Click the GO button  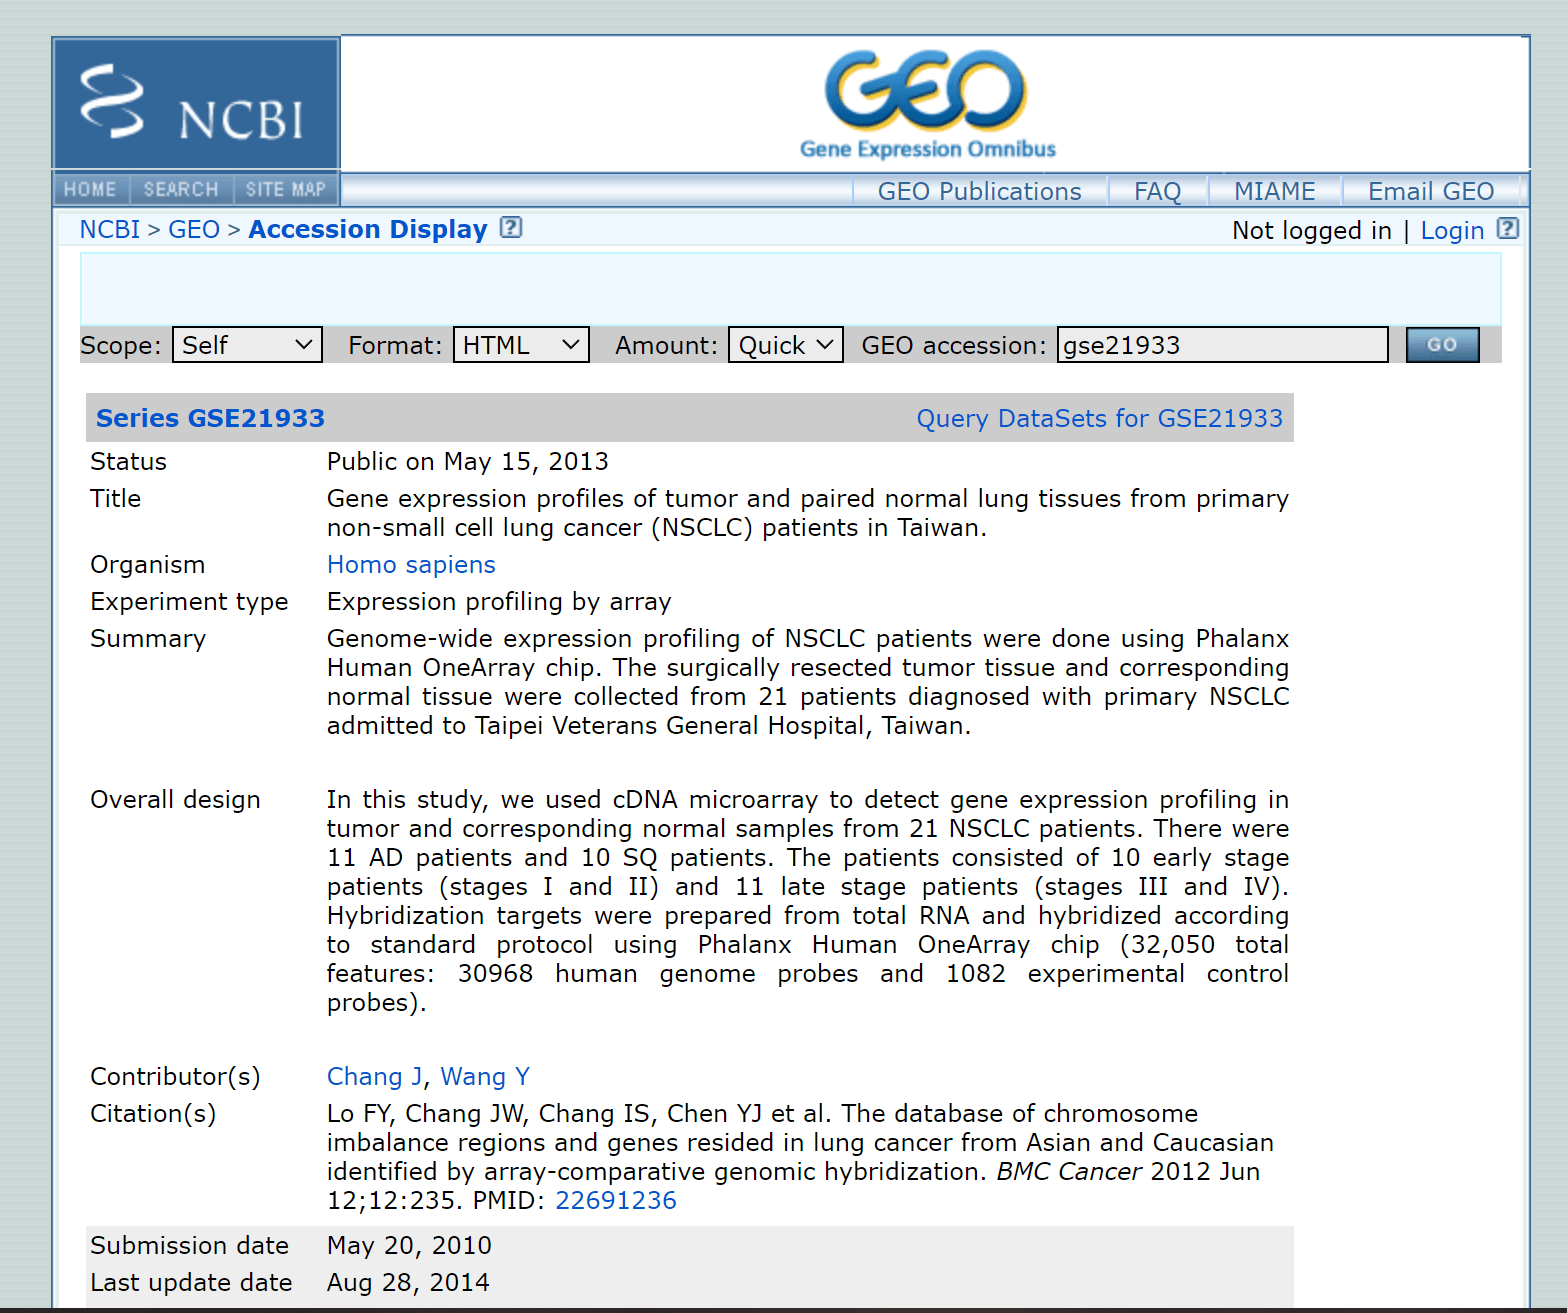coord(1442,345)
